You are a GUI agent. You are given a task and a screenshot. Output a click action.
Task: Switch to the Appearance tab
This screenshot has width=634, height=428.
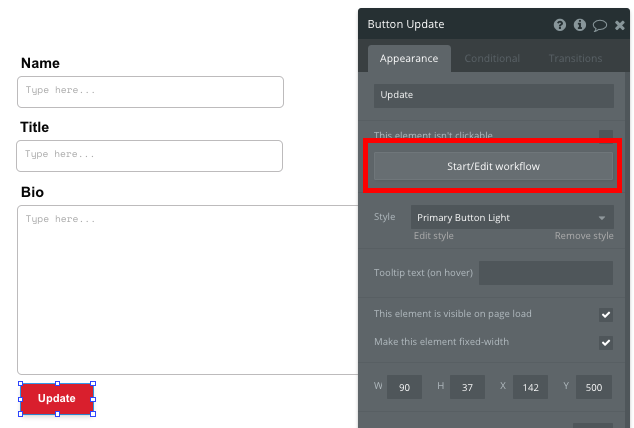409,59
